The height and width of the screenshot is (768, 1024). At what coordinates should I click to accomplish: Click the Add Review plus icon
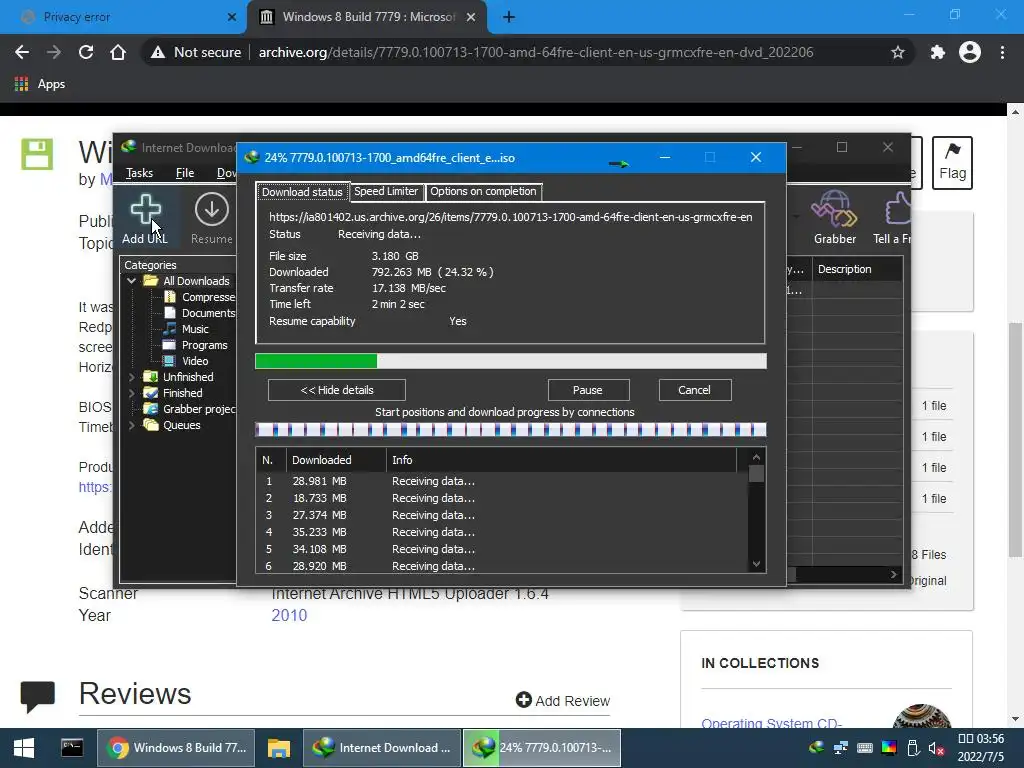[x=523, y=700]
